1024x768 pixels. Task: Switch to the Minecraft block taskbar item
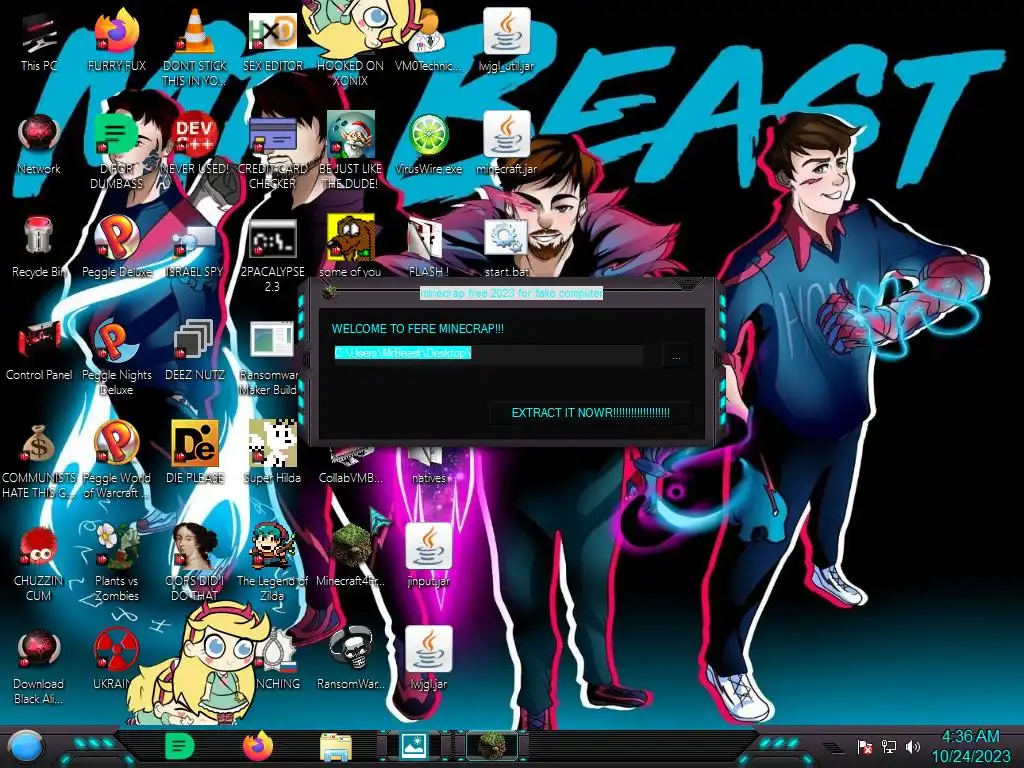tap(491, 746)
